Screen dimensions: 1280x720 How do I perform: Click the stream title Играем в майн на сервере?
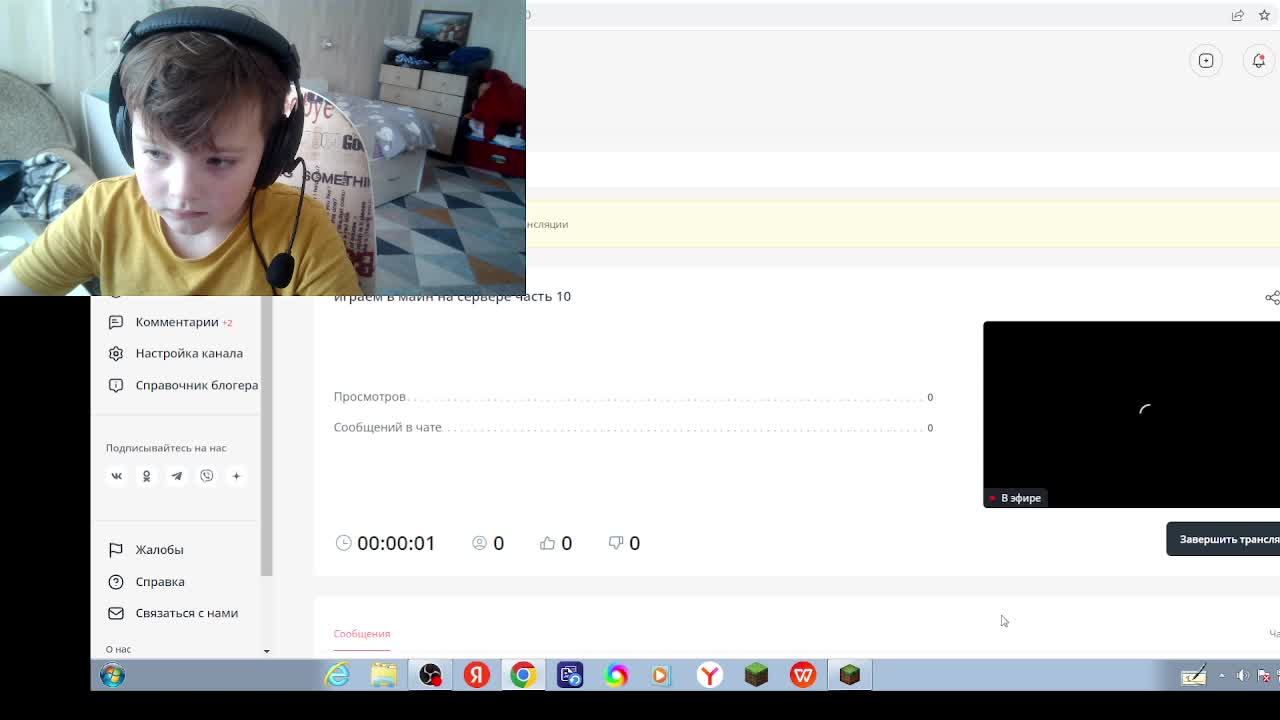point(452,296)
